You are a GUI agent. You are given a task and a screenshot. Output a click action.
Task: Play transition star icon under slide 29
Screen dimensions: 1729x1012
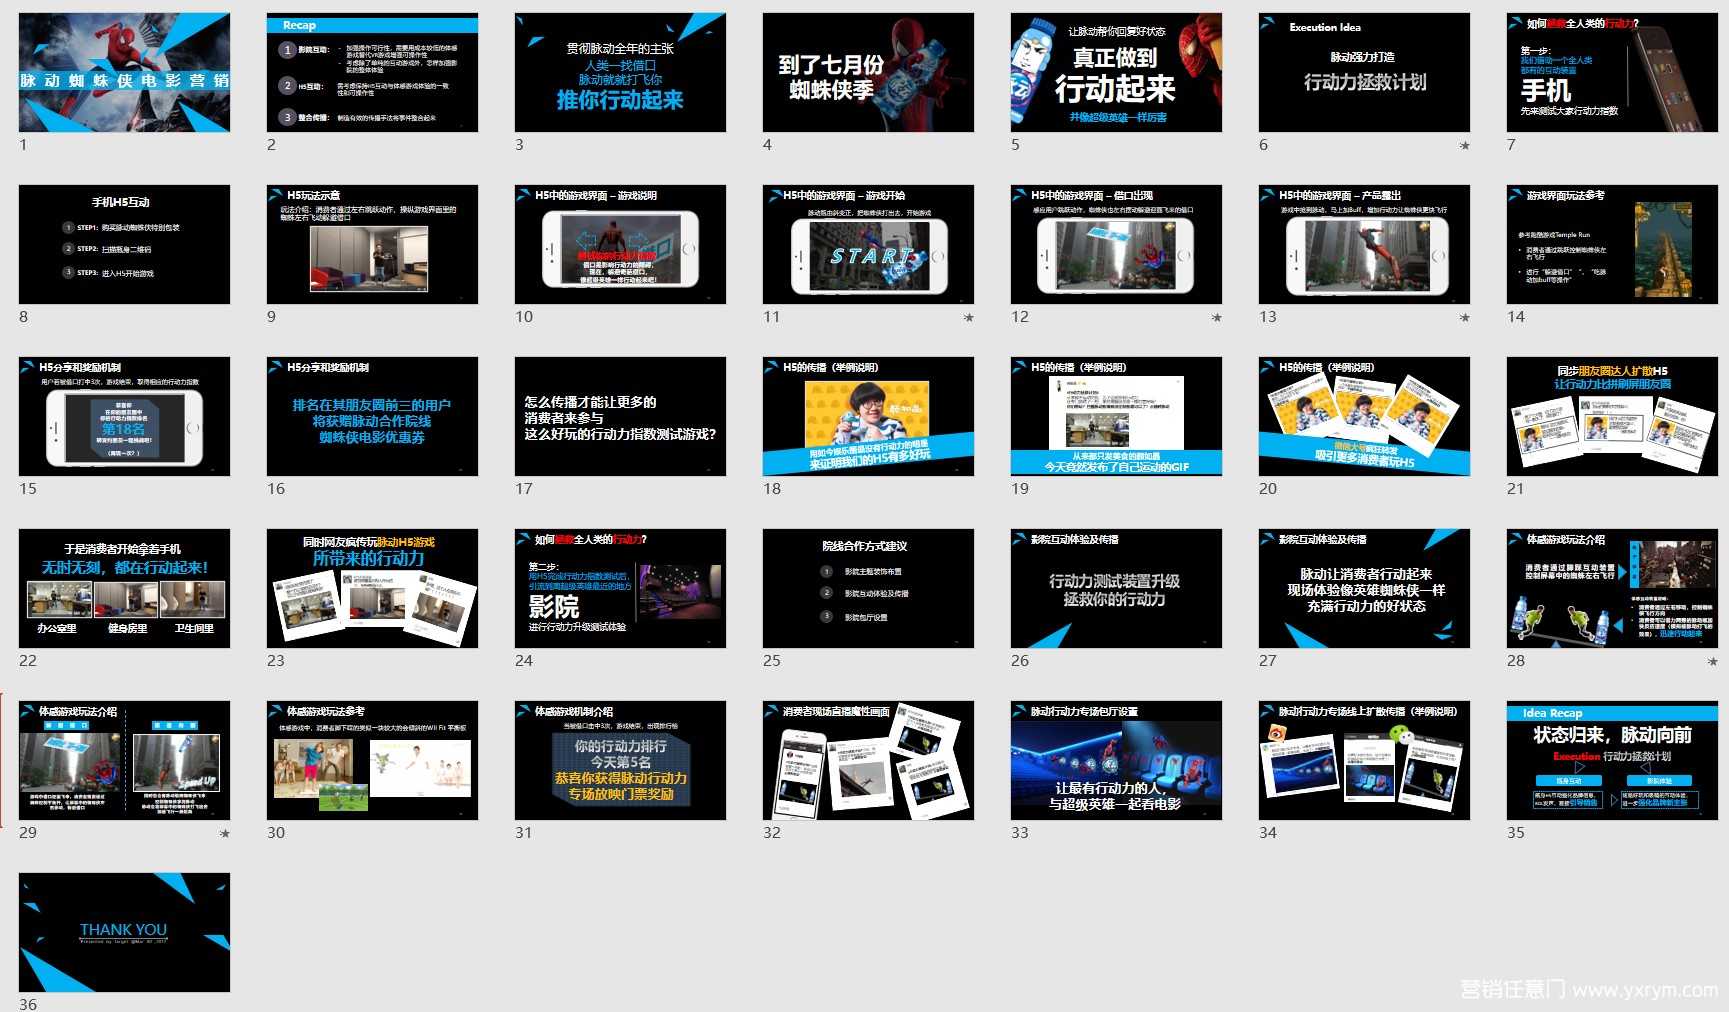pos(225,833)
